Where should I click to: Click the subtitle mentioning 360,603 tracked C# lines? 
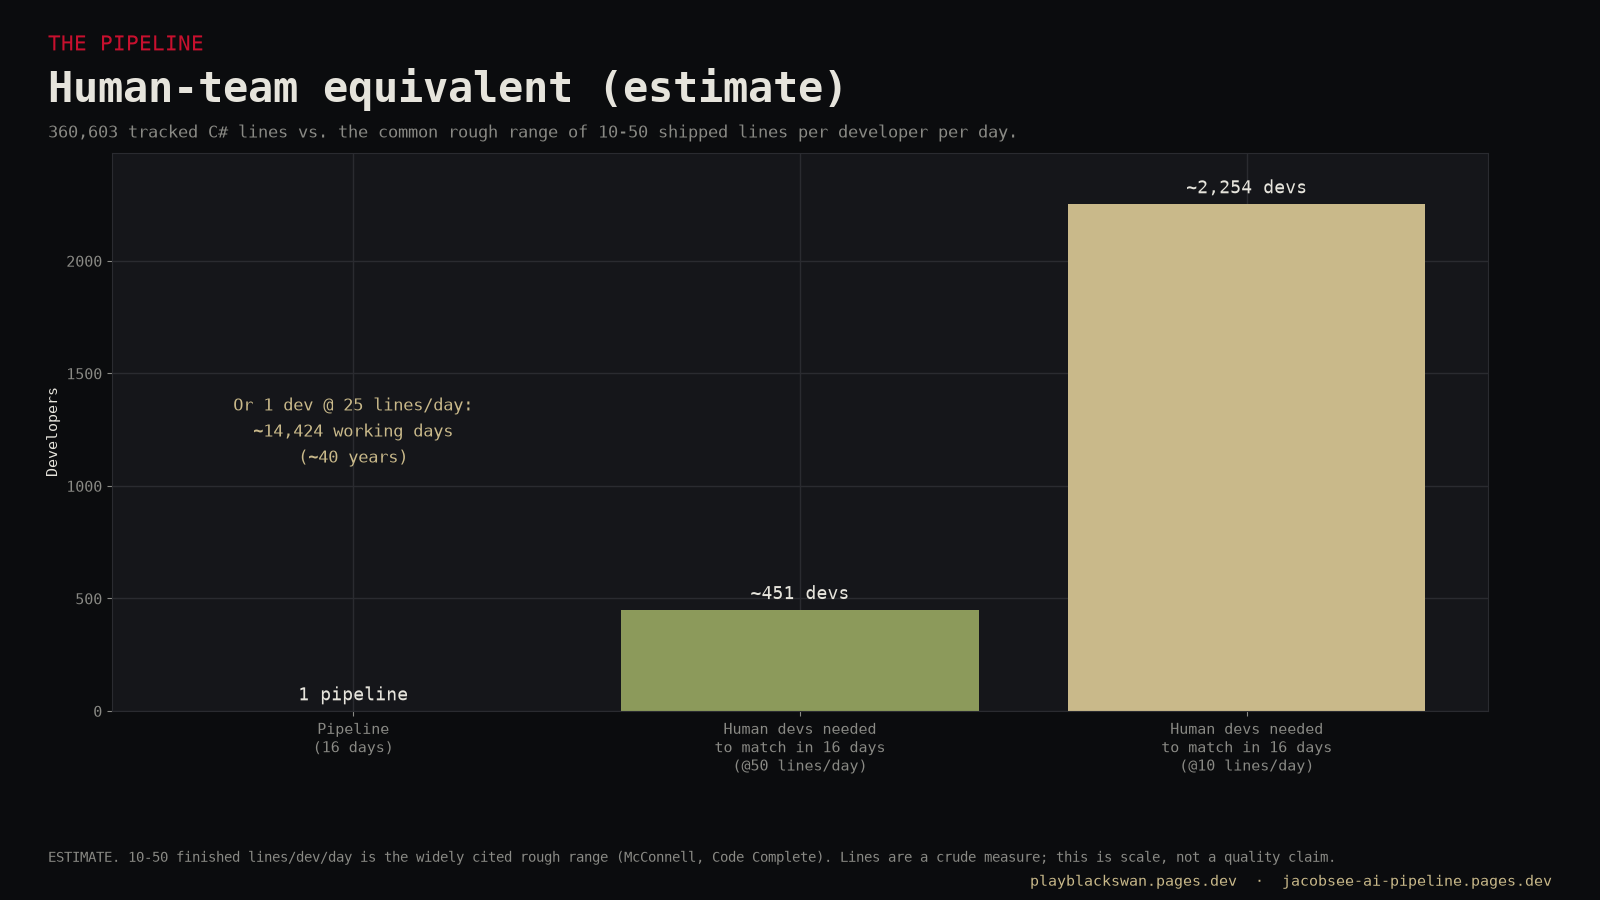(532, 132)
